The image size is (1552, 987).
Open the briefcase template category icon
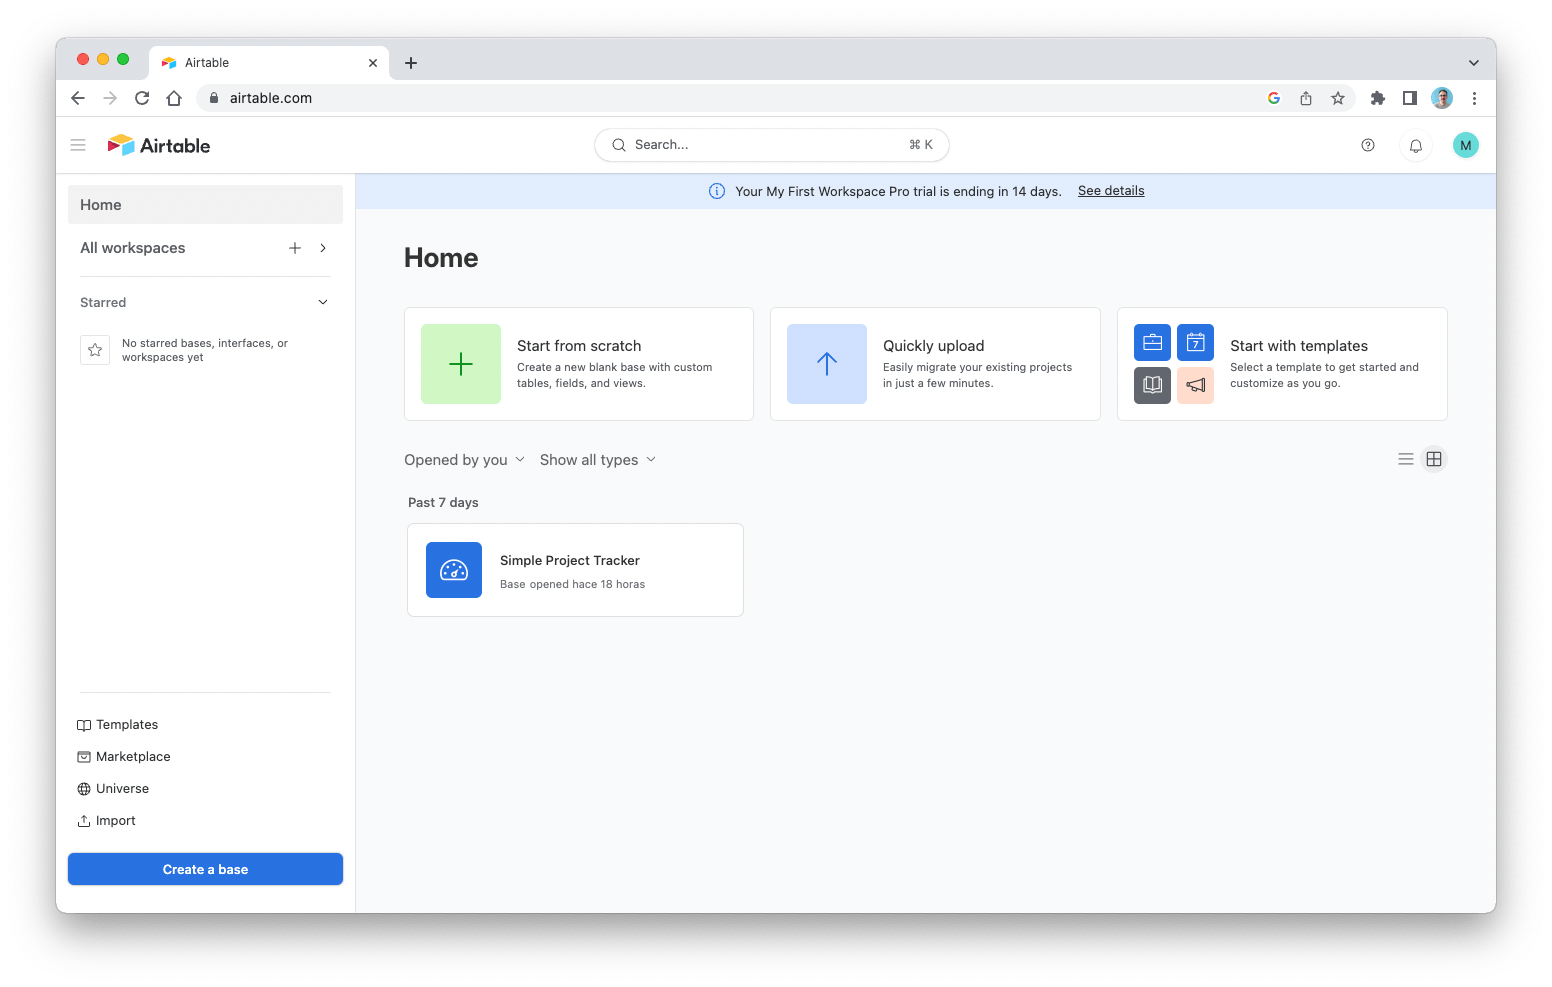point(1152,342)
